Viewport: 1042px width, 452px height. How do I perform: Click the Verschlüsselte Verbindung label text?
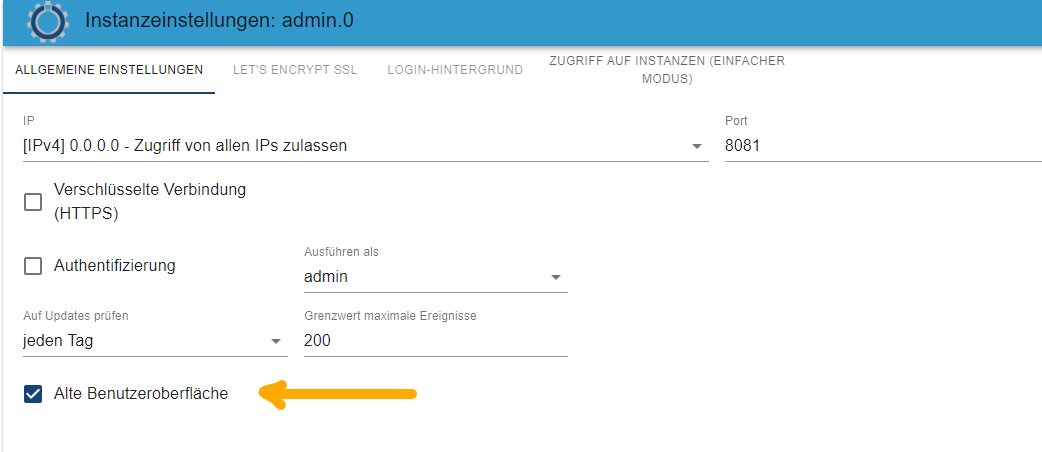pos(150,202)
